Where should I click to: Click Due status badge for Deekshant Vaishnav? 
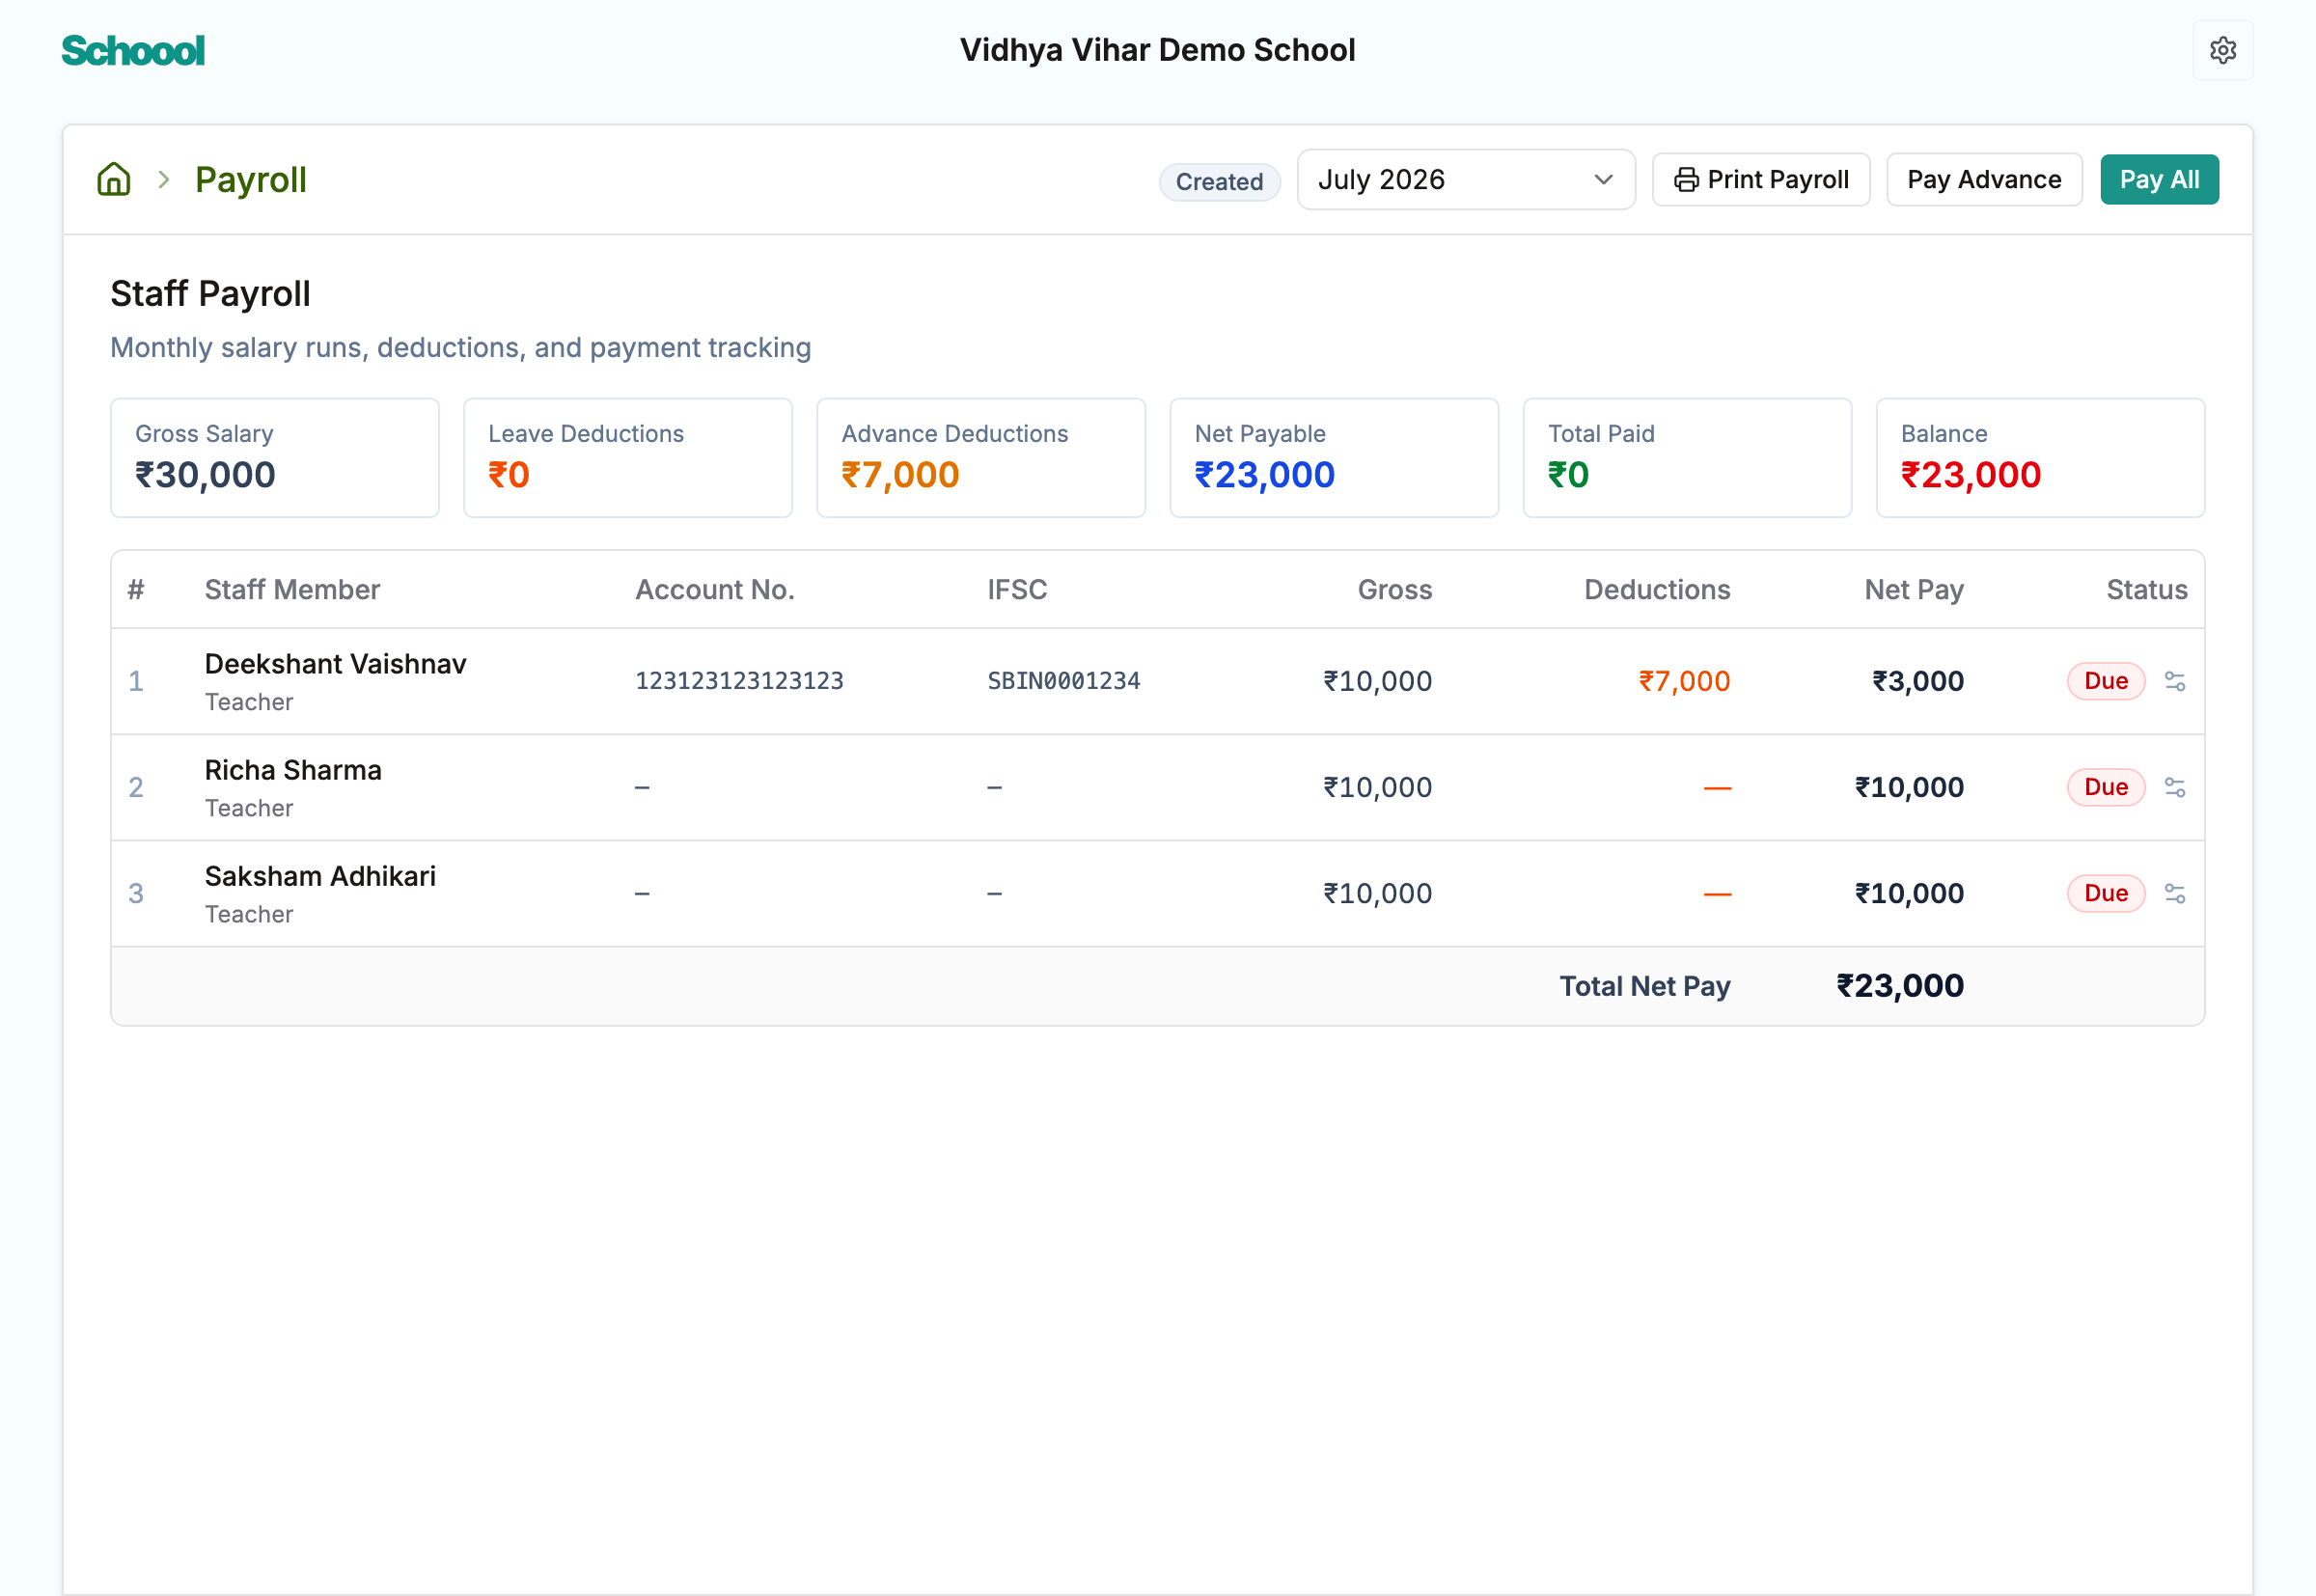click(2105, 681)
